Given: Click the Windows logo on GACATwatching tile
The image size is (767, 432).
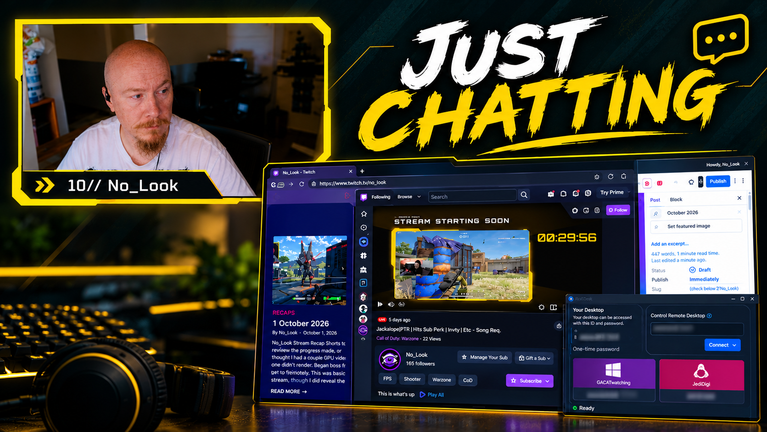Looking at the screenshot, I should point(613,369).
